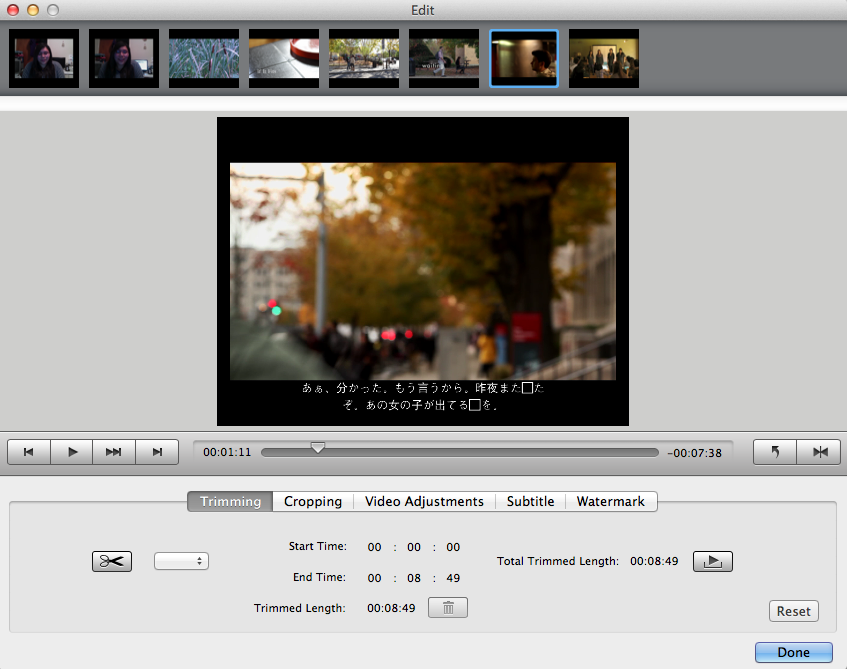This screenshot has width=847, height=669.
Task: Click the scissors trim button
Action: 112,561
